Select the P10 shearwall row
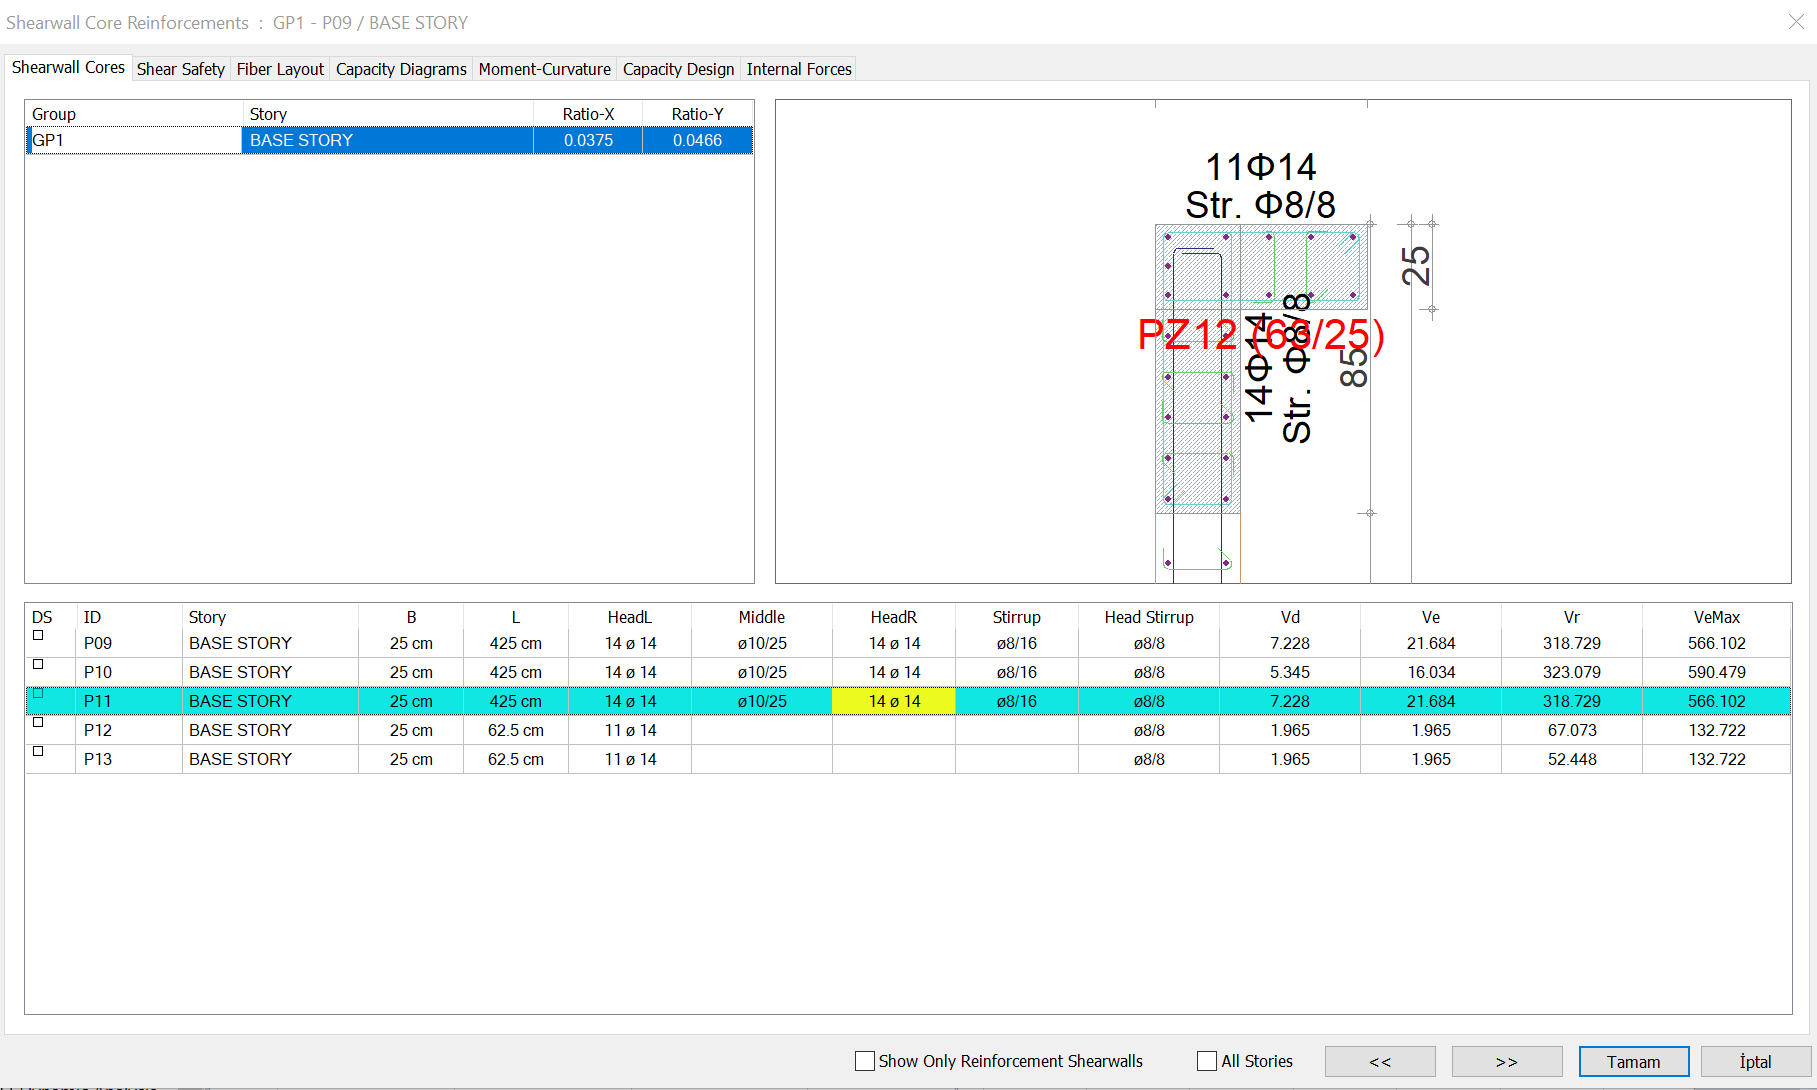 tap(98, 672)
